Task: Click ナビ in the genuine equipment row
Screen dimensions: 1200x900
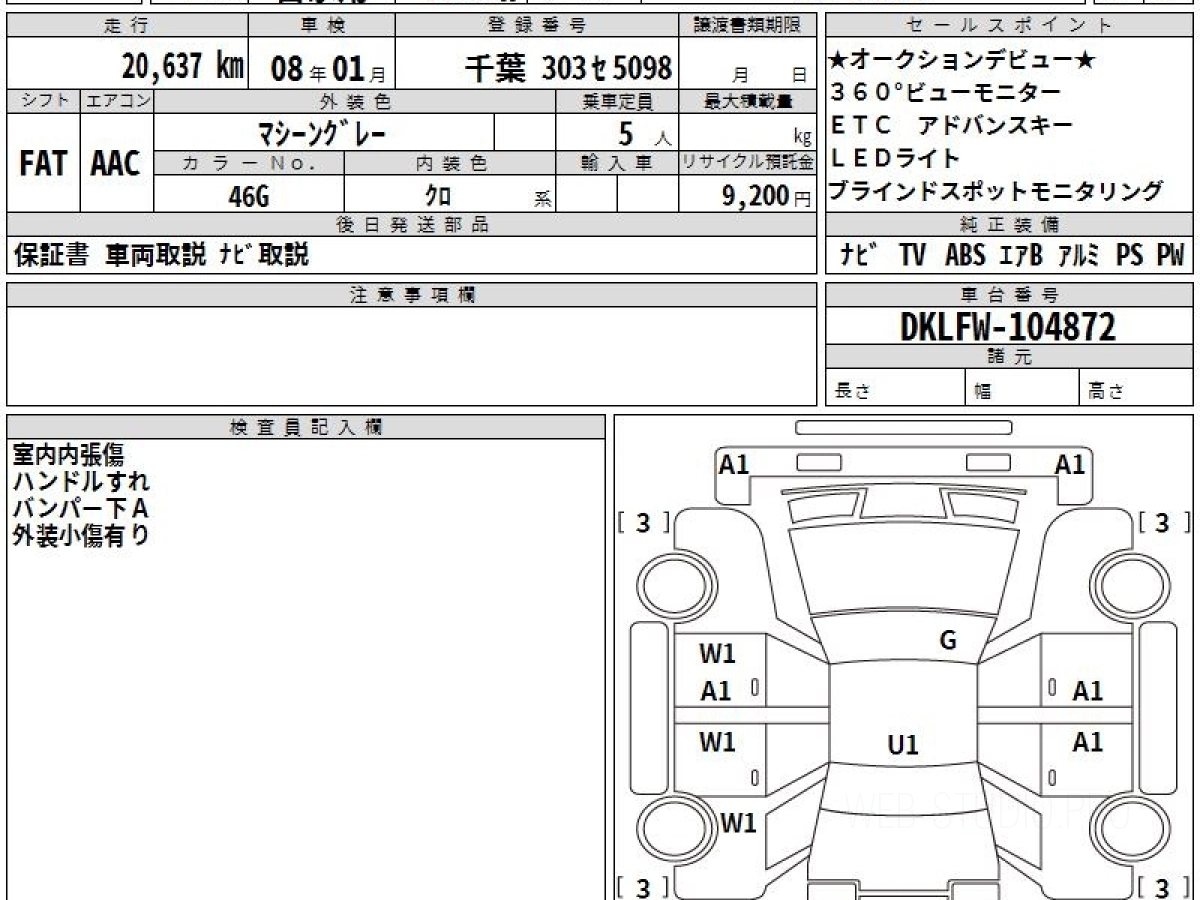Action: [859, 255]
